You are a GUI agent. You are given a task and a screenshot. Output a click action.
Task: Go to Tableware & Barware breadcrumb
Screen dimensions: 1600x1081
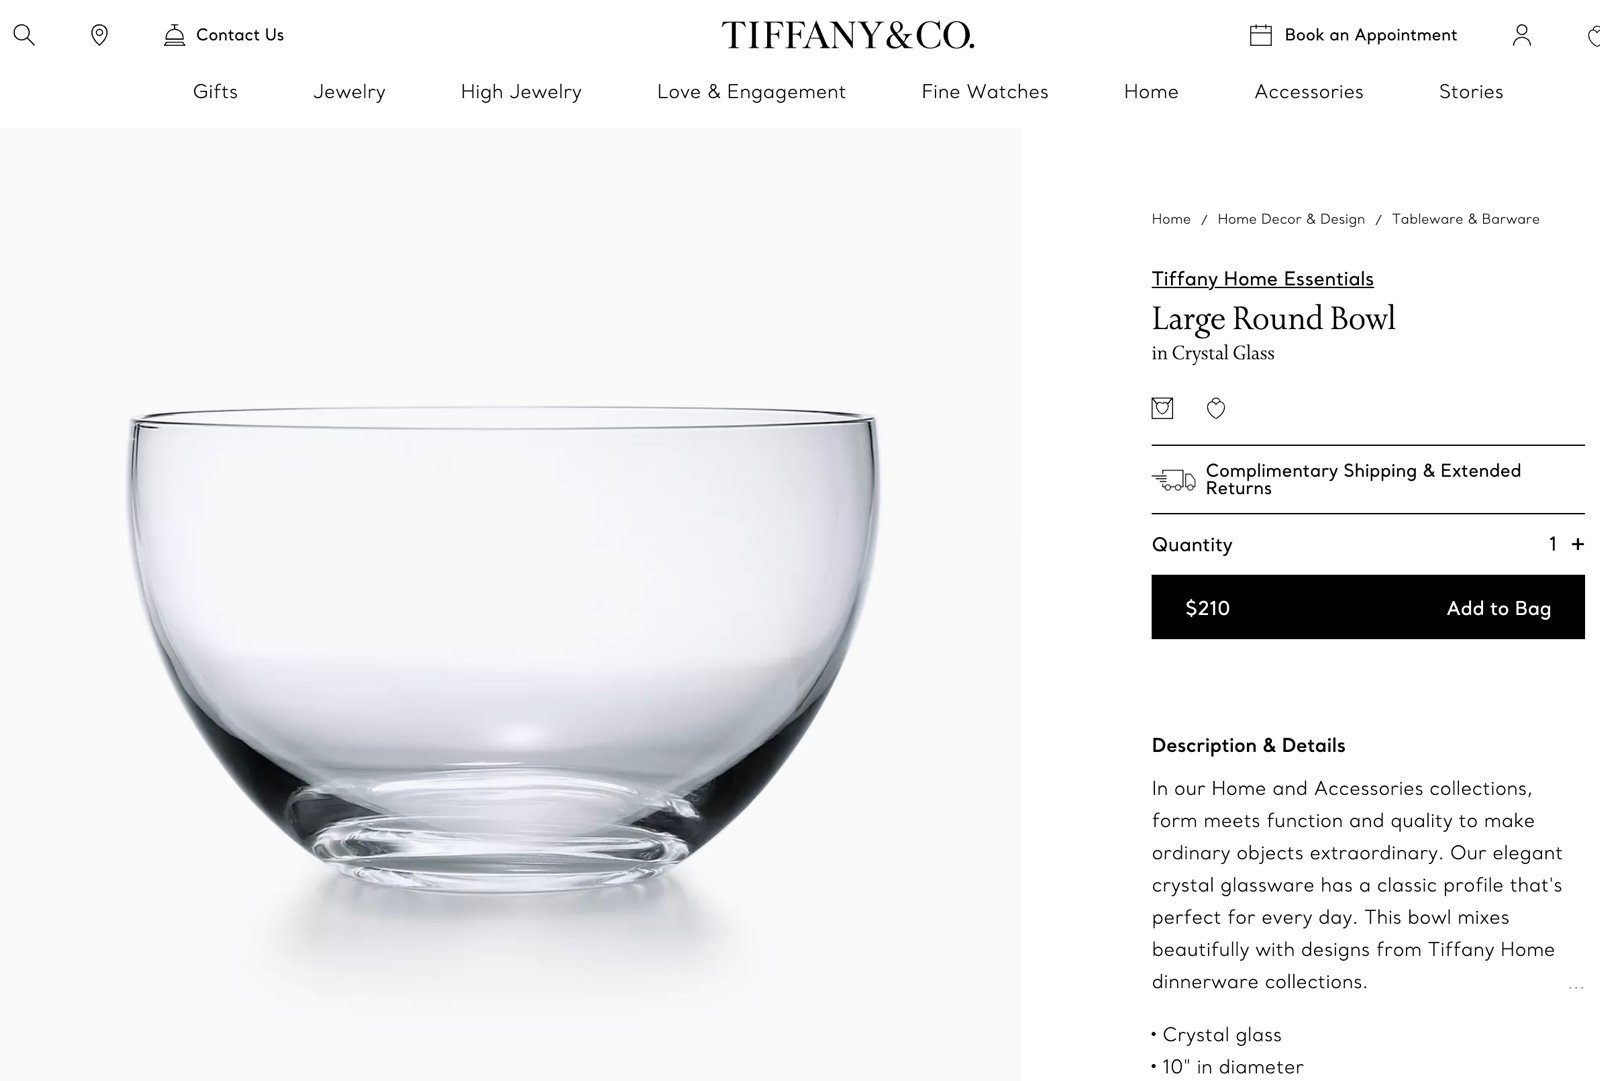[x=1466, y=219]
